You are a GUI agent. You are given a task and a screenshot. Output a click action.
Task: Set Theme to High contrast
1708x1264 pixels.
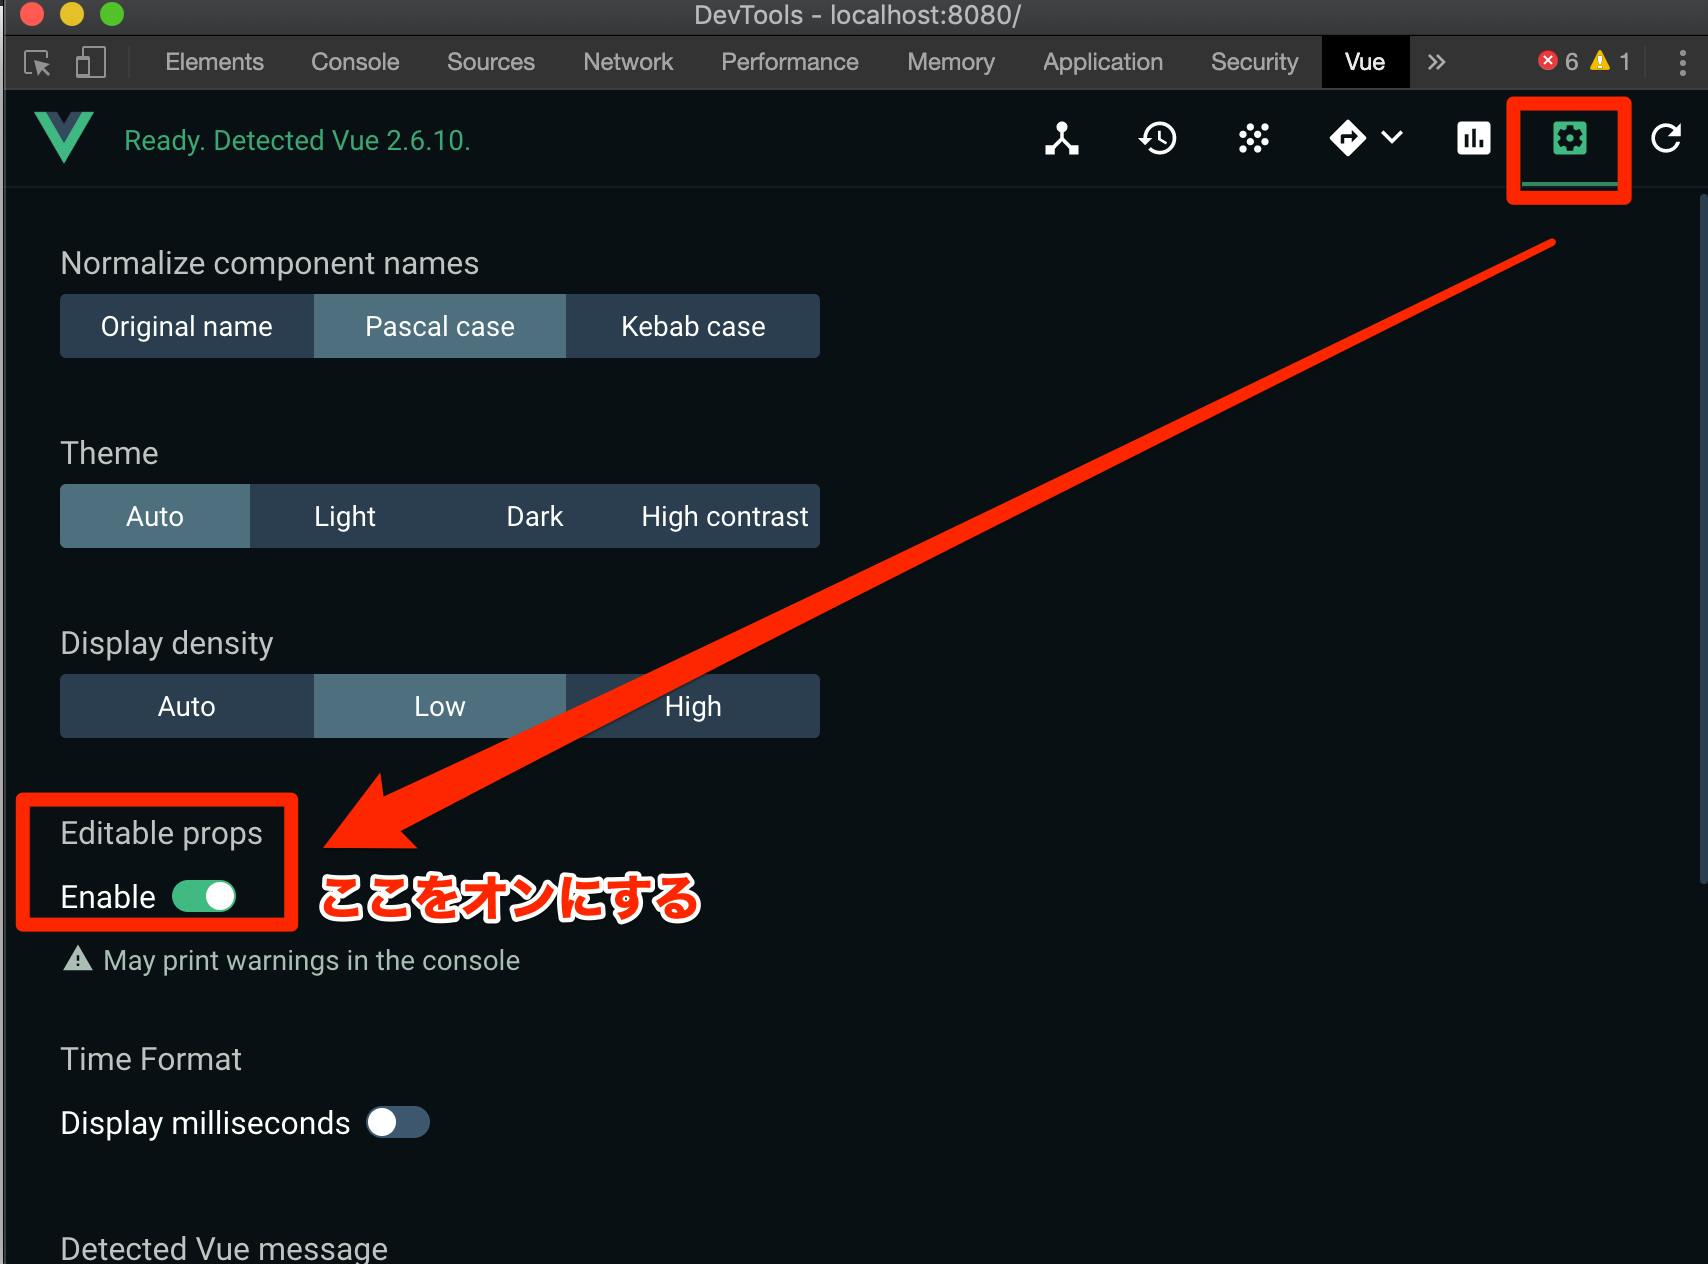pyautogui.click(x=725, y=516)
